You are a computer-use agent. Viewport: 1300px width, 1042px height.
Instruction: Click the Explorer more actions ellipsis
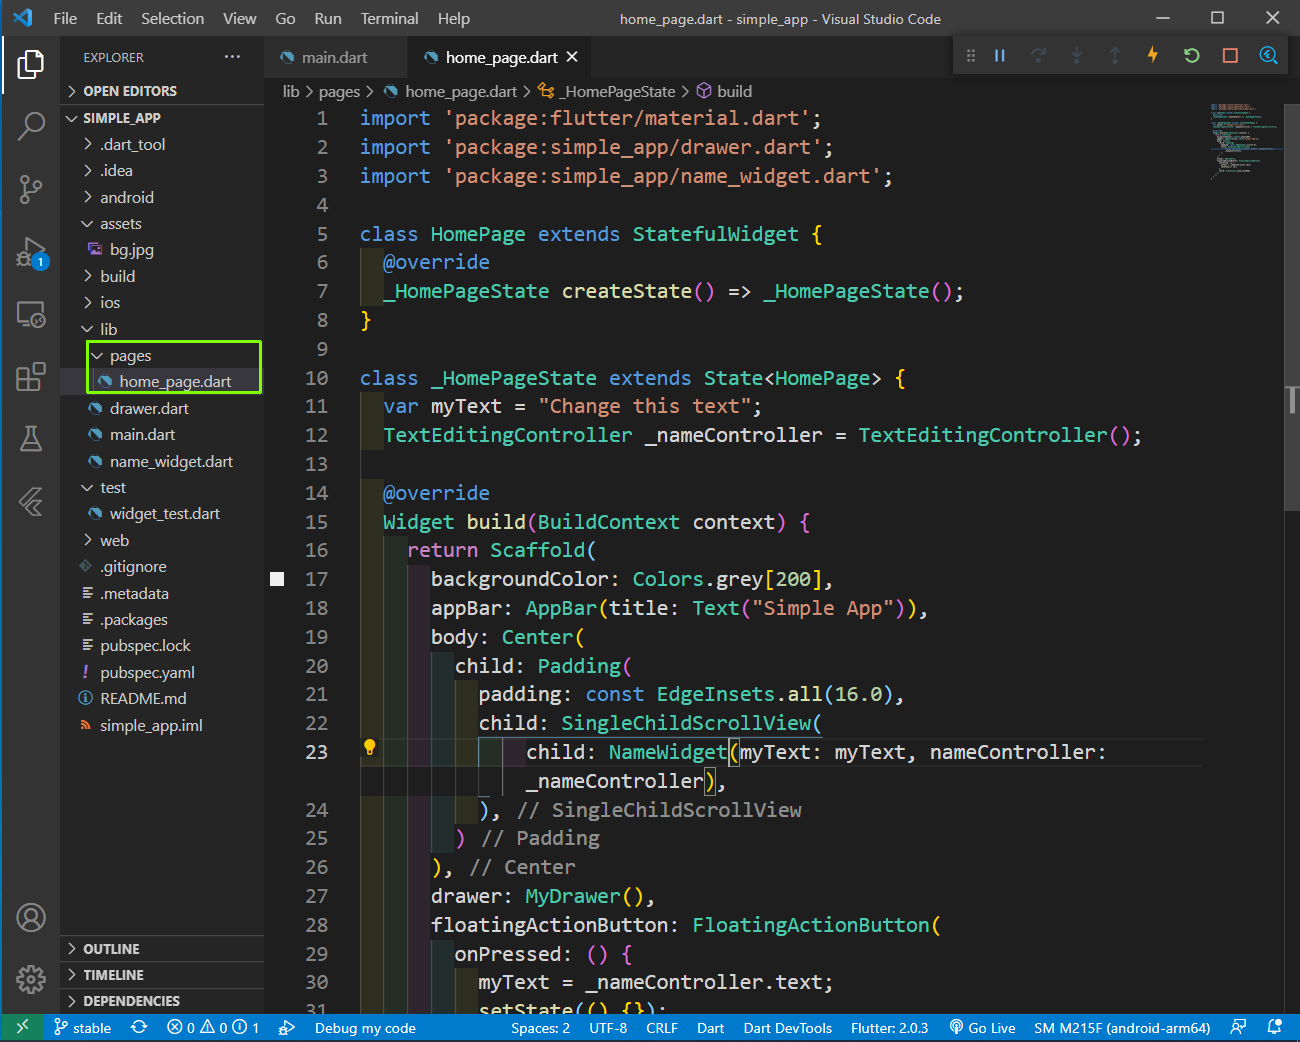232,57
